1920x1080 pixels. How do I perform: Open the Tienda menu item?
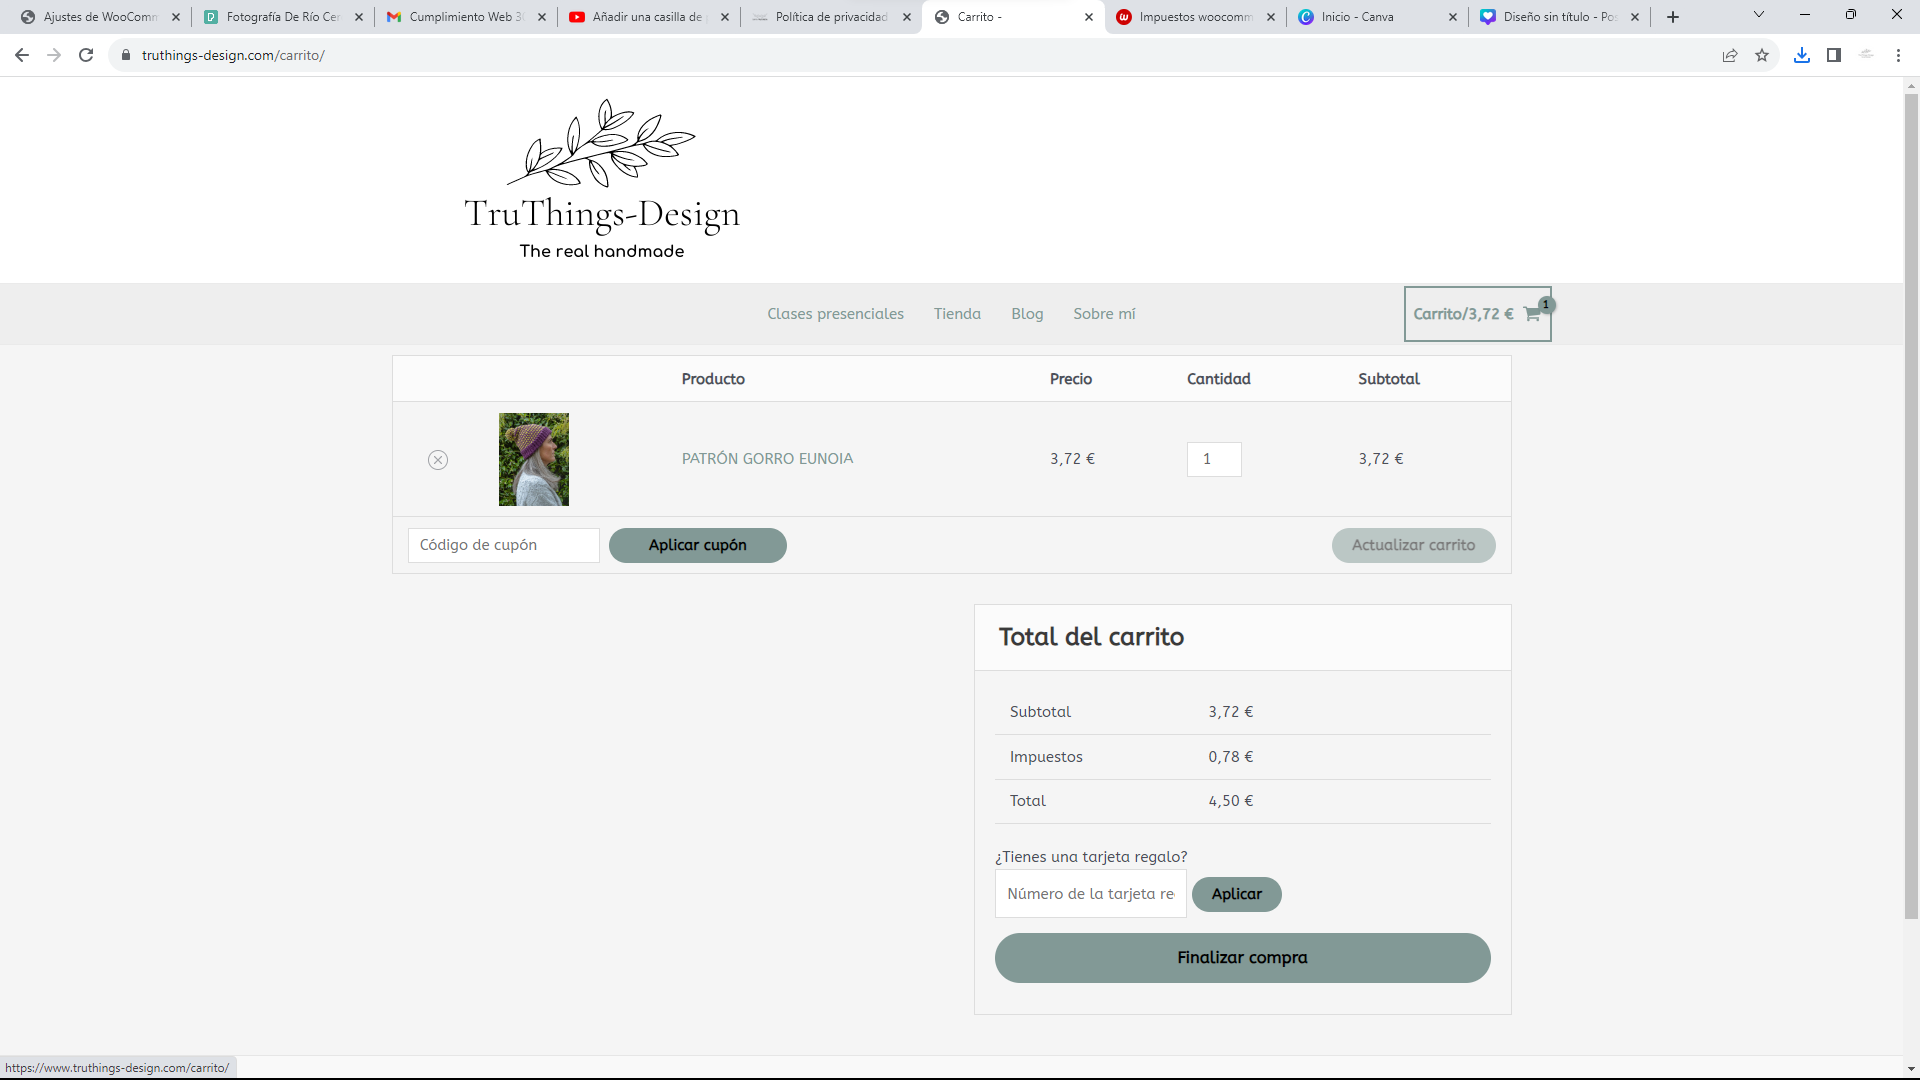click(x=957, y=314)
